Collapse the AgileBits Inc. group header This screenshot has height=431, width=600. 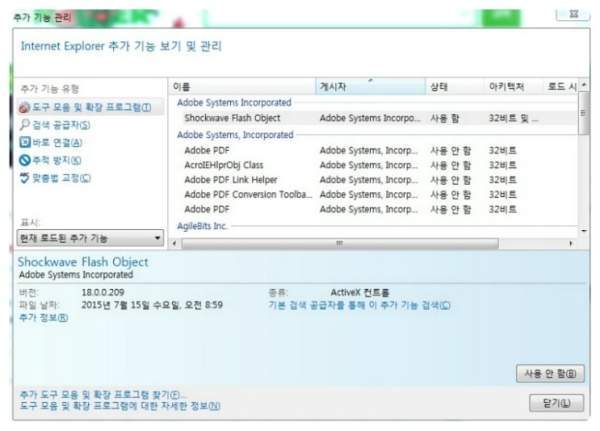(202, 226)
